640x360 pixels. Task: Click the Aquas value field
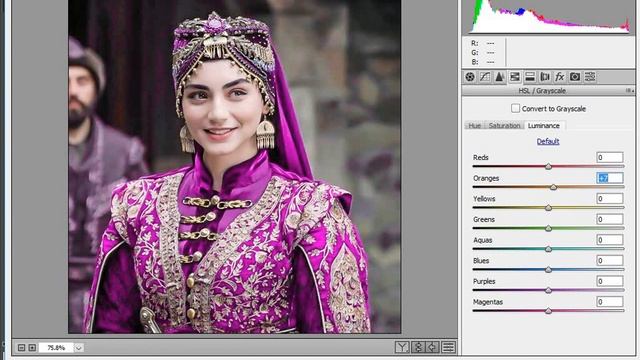pyautogui.click(x=609, y=240)
